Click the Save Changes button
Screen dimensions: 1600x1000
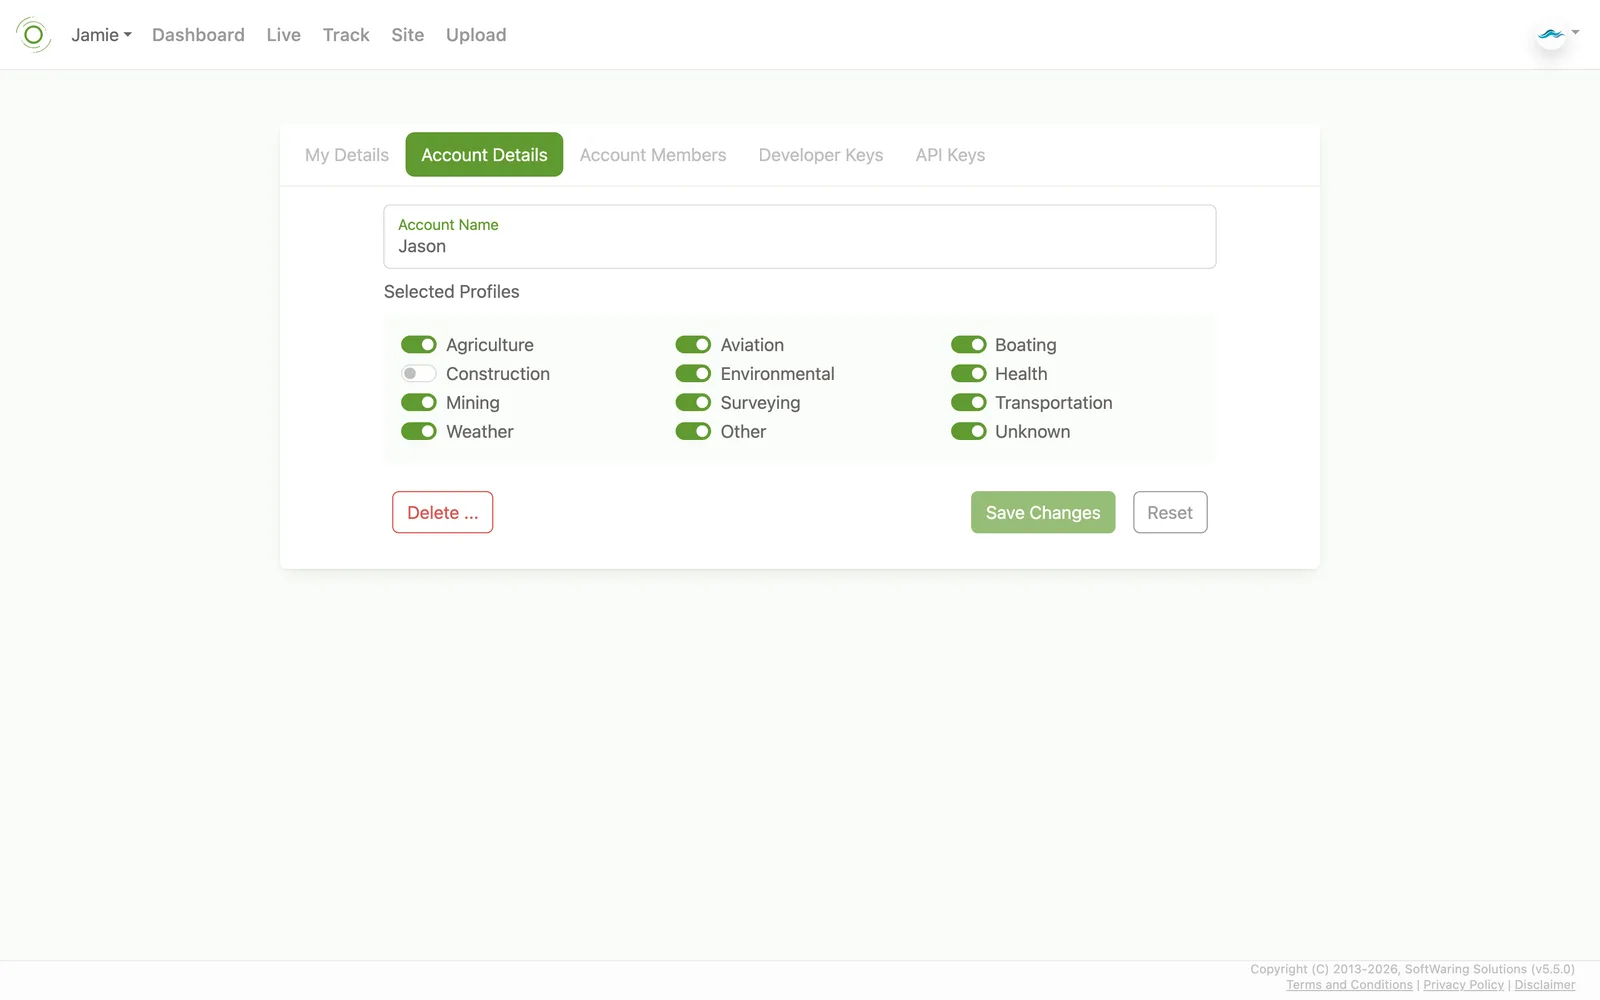pyautogui.click(x=1043, y=512)
